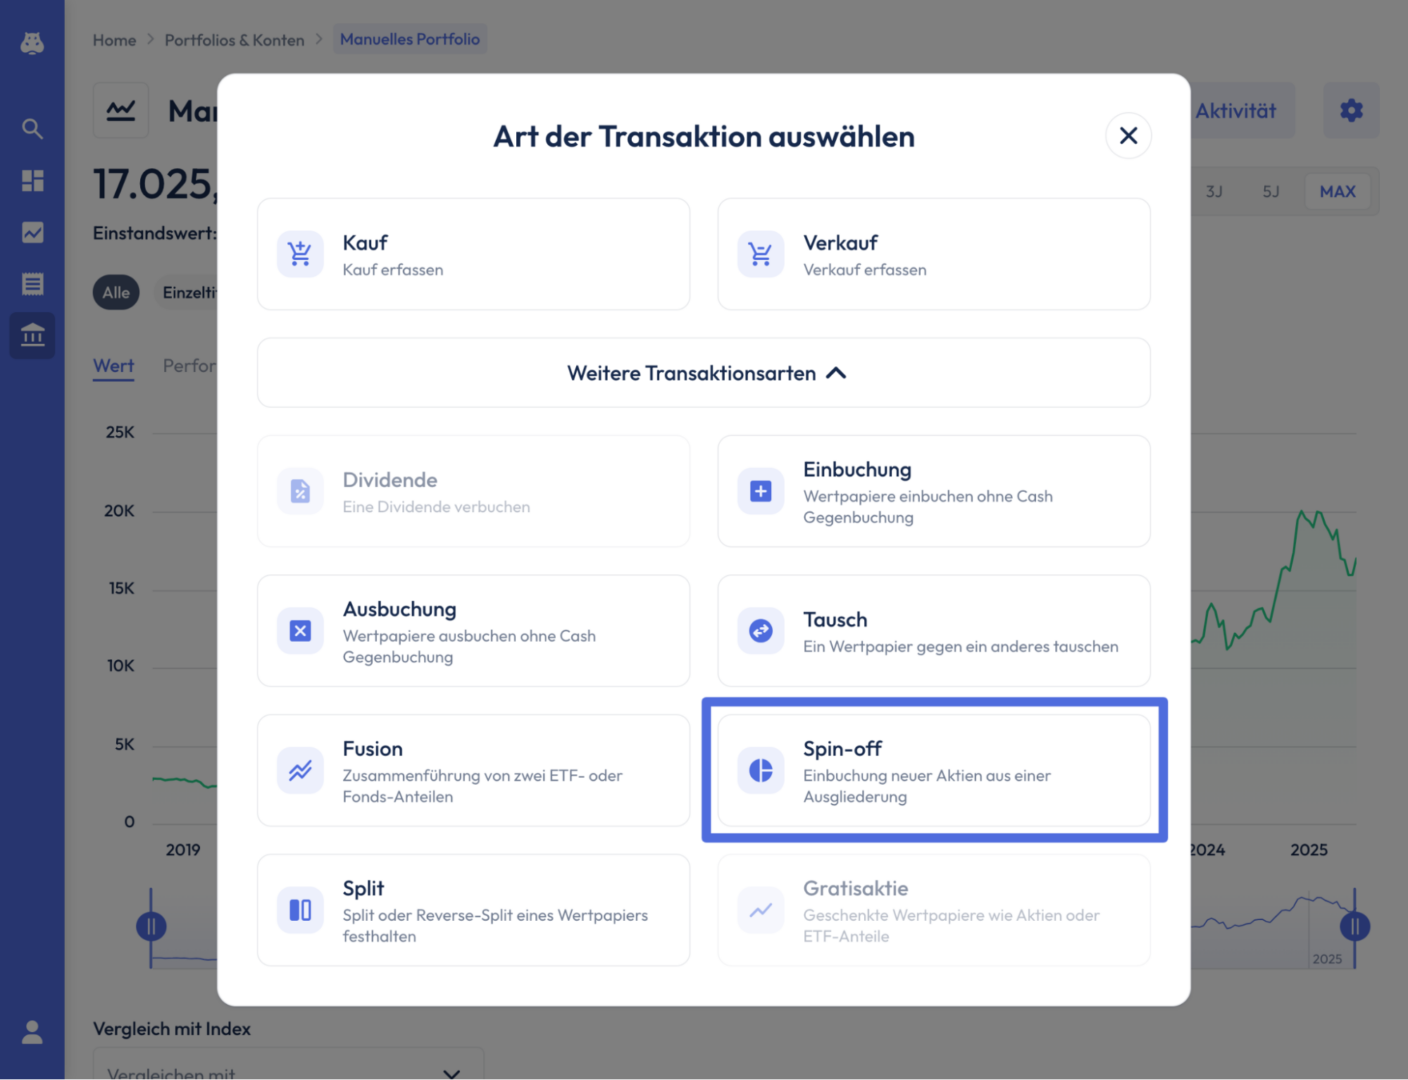
Task: Close the transaction type dialog
Action: point(1128,135)
